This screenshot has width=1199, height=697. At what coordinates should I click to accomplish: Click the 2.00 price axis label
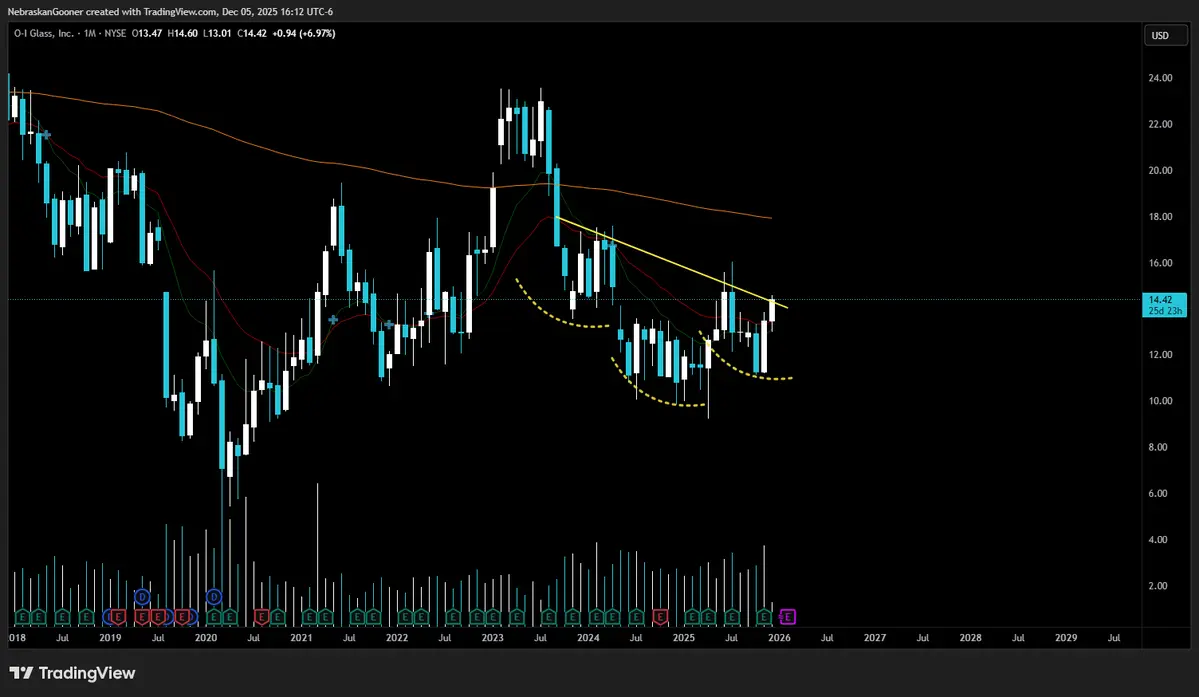click(1158, 585)
